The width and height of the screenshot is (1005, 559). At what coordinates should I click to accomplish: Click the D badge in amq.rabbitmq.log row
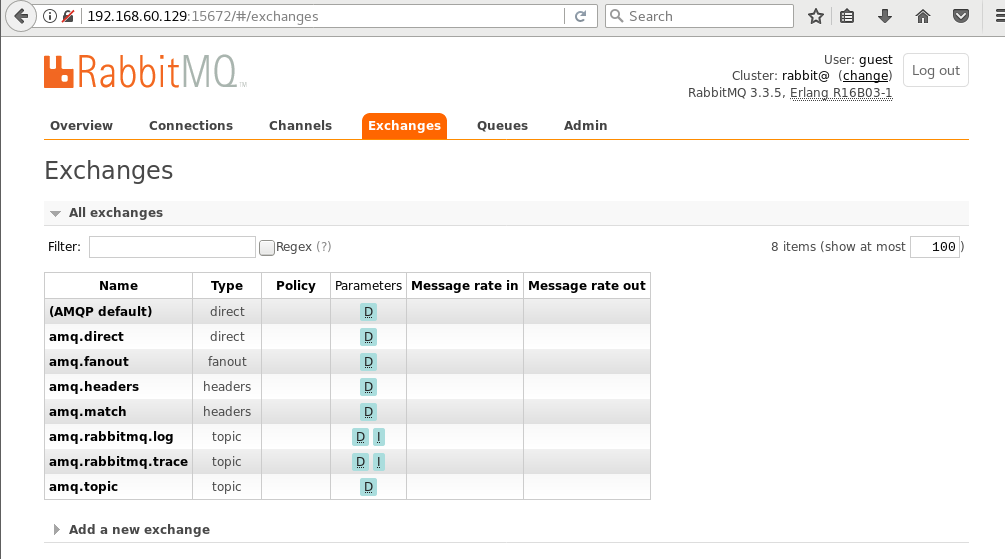pos(360,437)
